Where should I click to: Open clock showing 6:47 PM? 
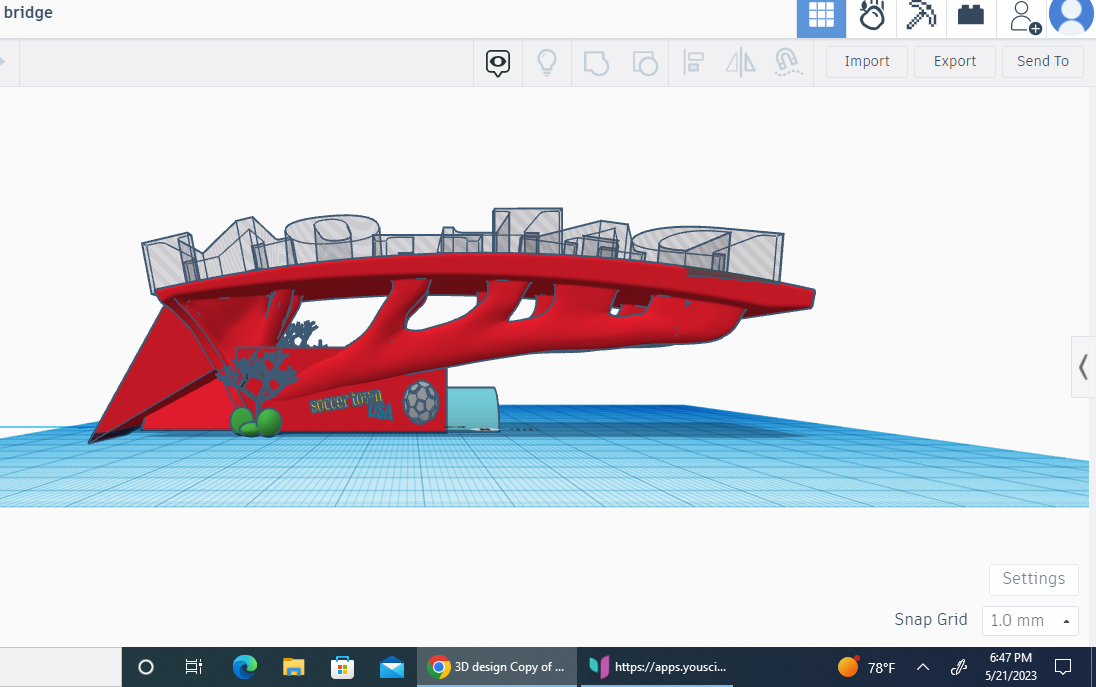pos(1011,667)
